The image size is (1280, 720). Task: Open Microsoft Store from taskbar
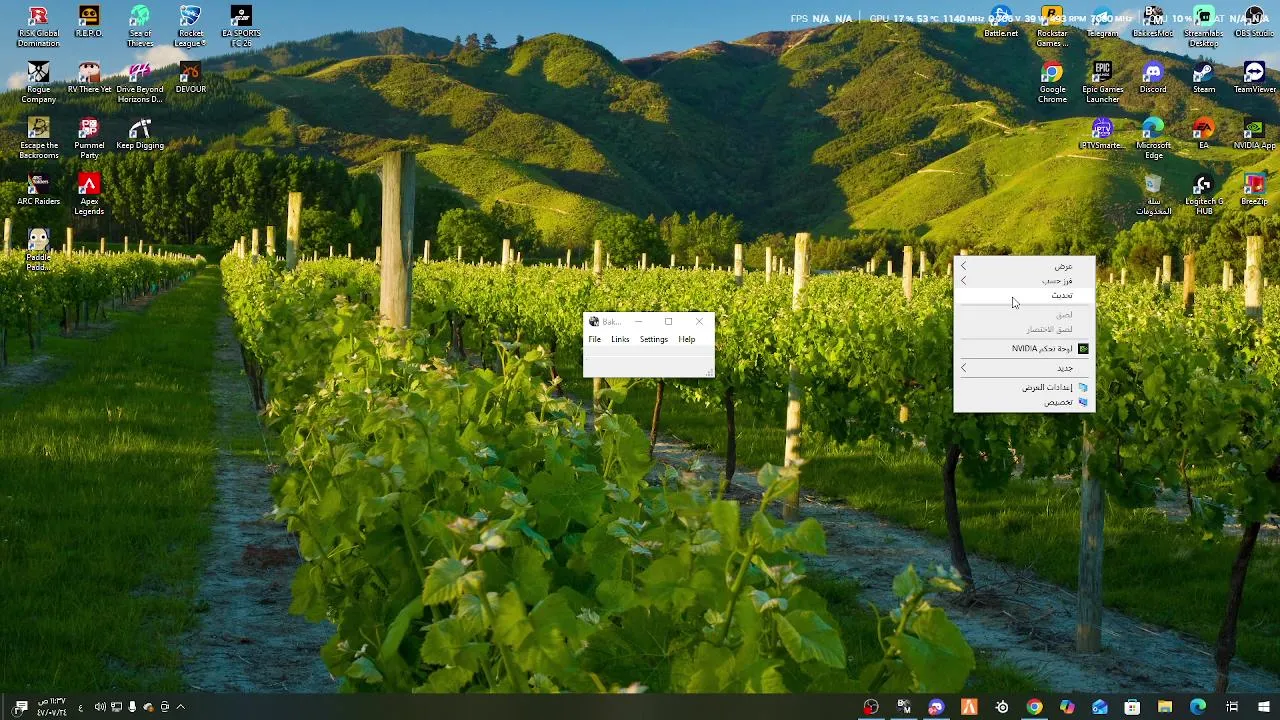(x=1132, y=707)
